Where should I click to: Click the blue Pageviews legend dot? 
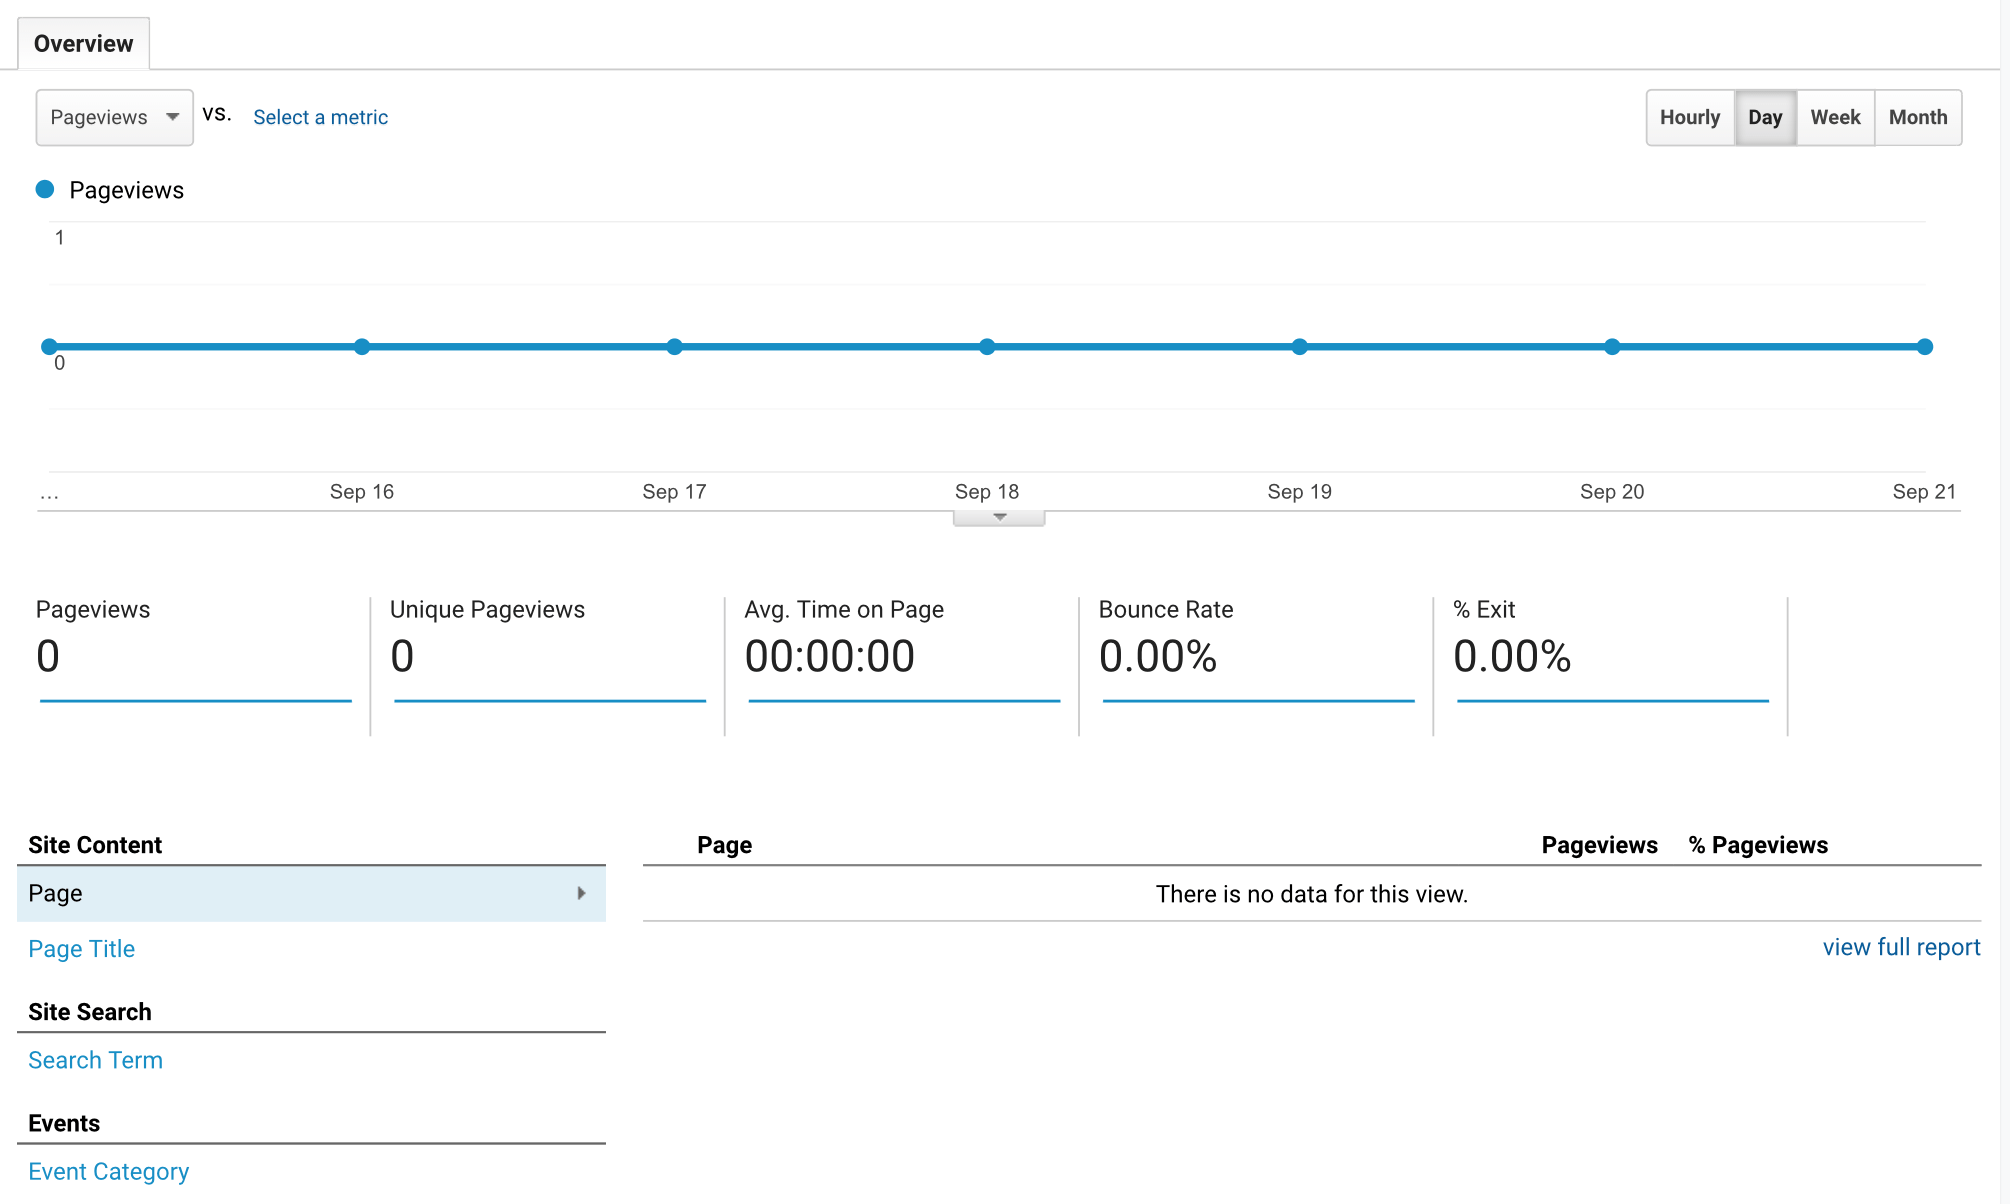coord(45,189)
